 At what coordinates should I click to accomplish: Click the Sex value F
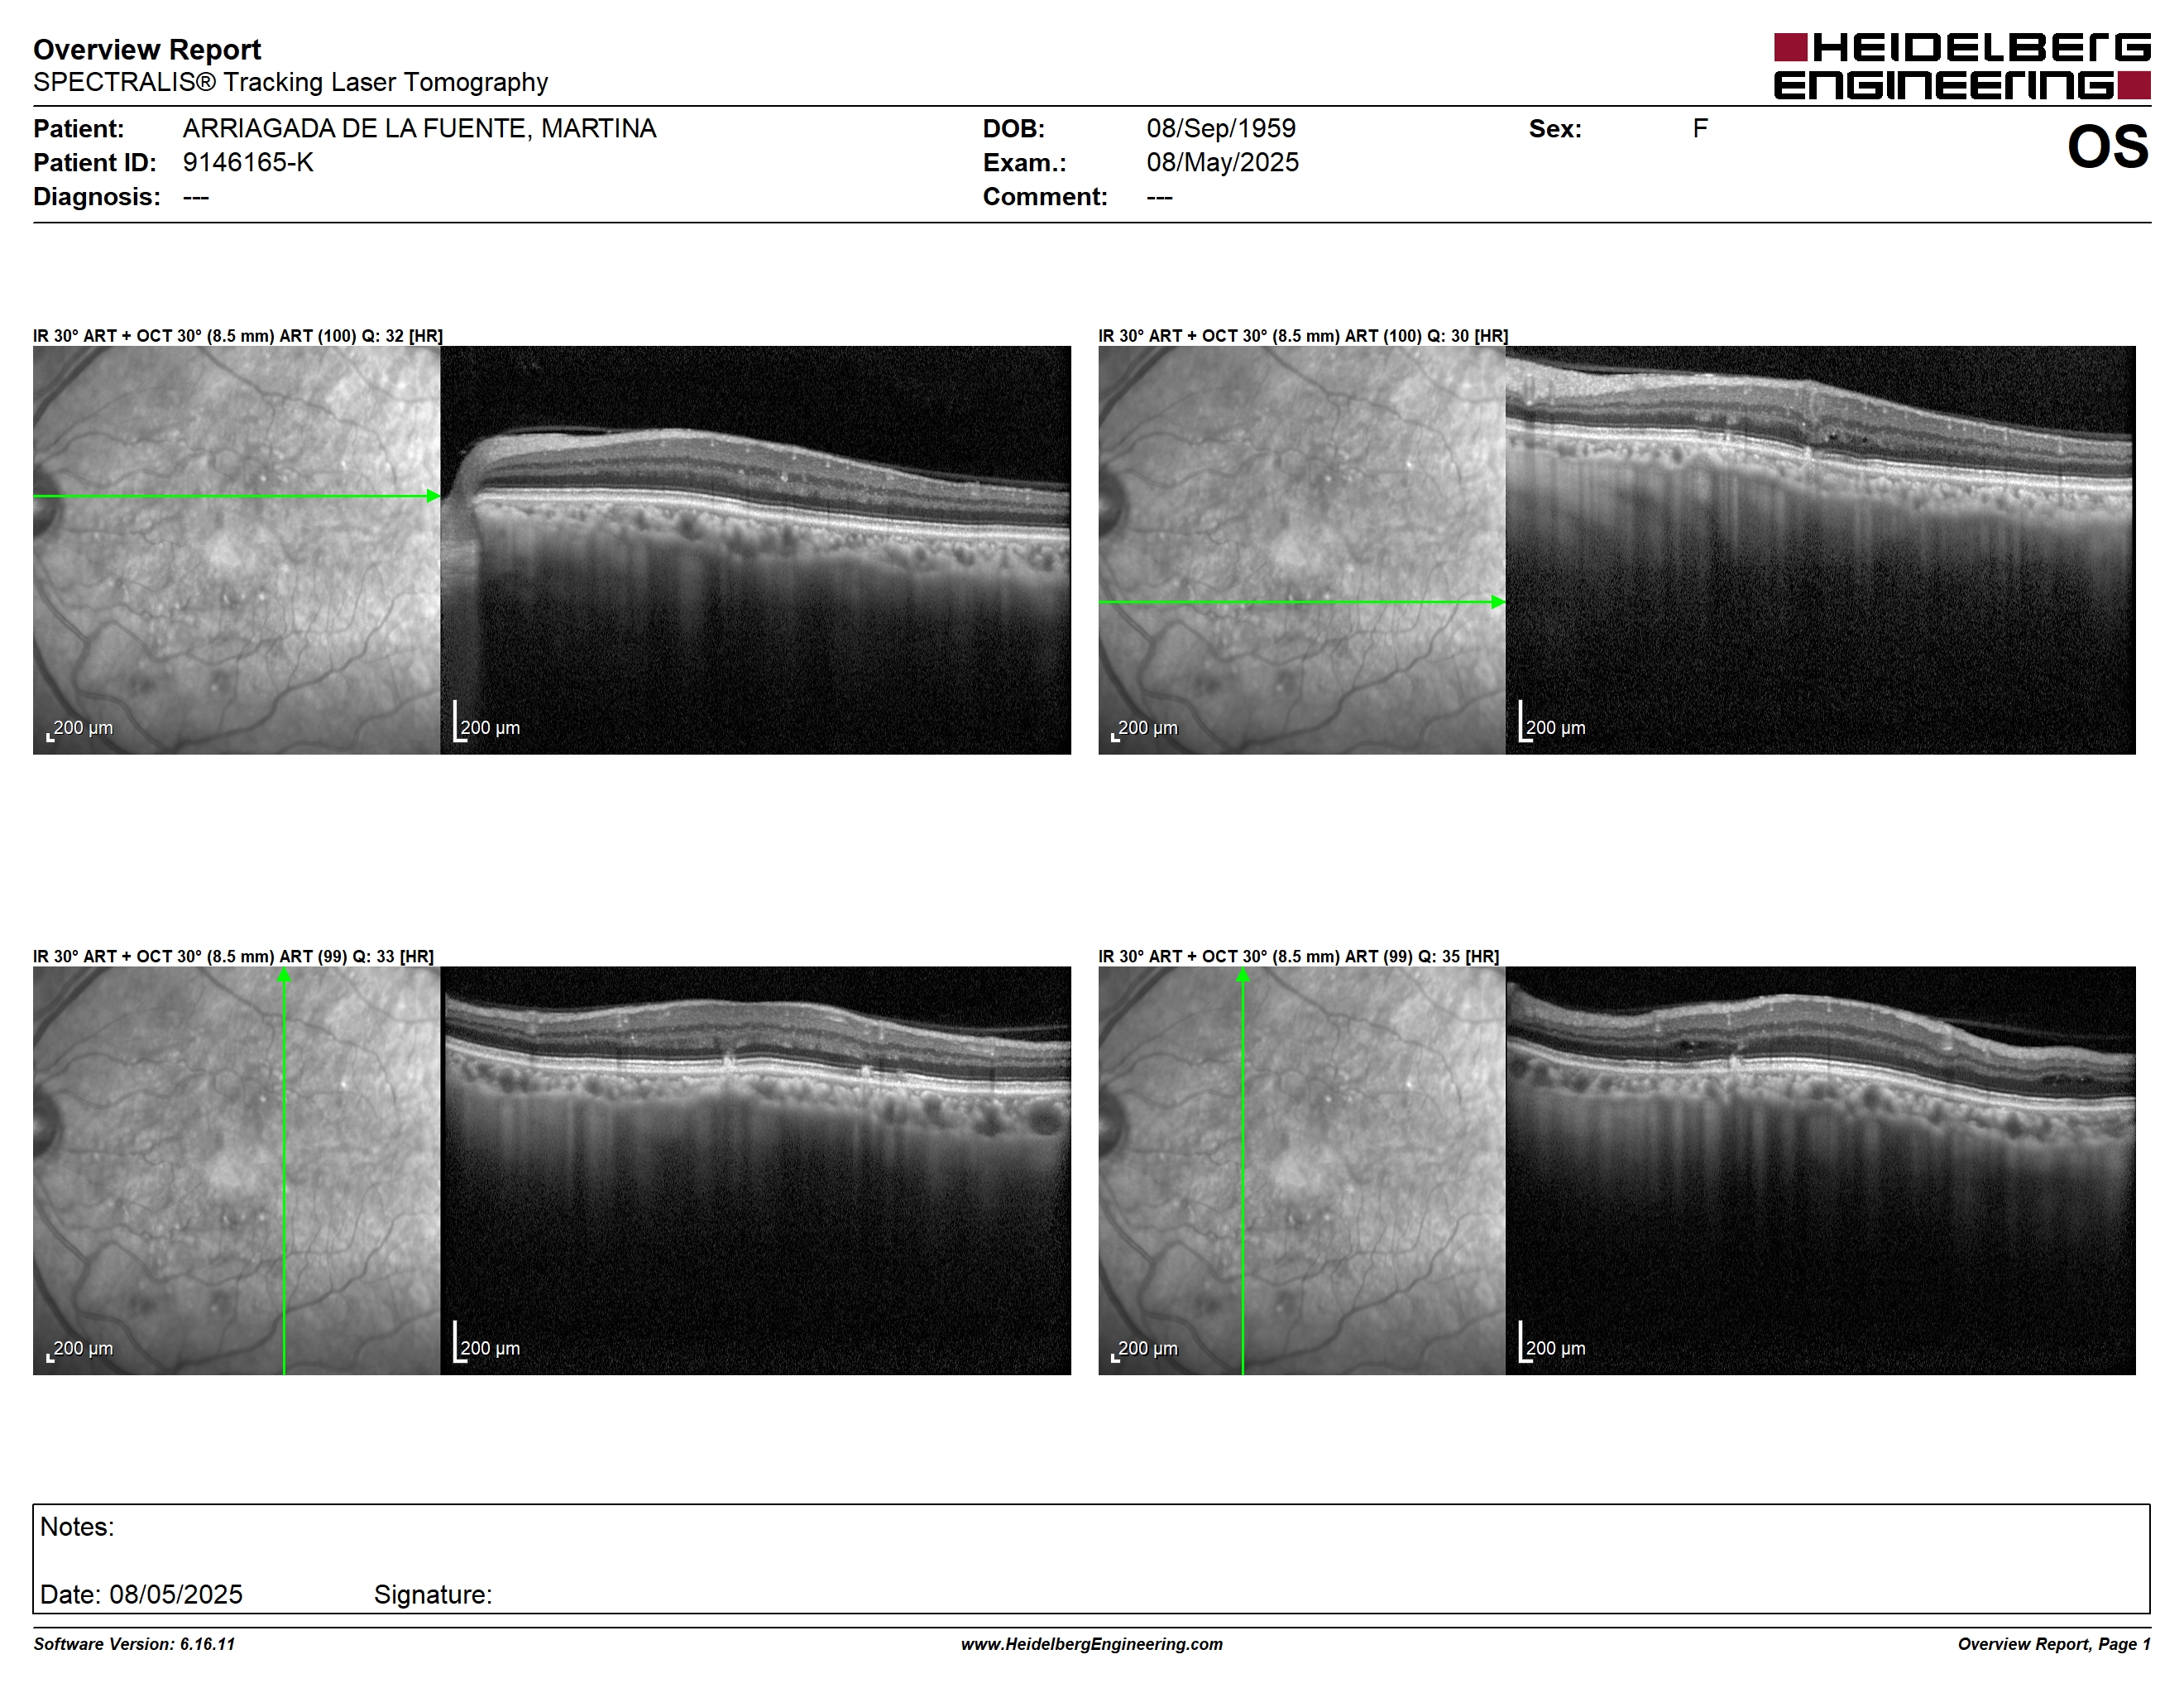1700,129
